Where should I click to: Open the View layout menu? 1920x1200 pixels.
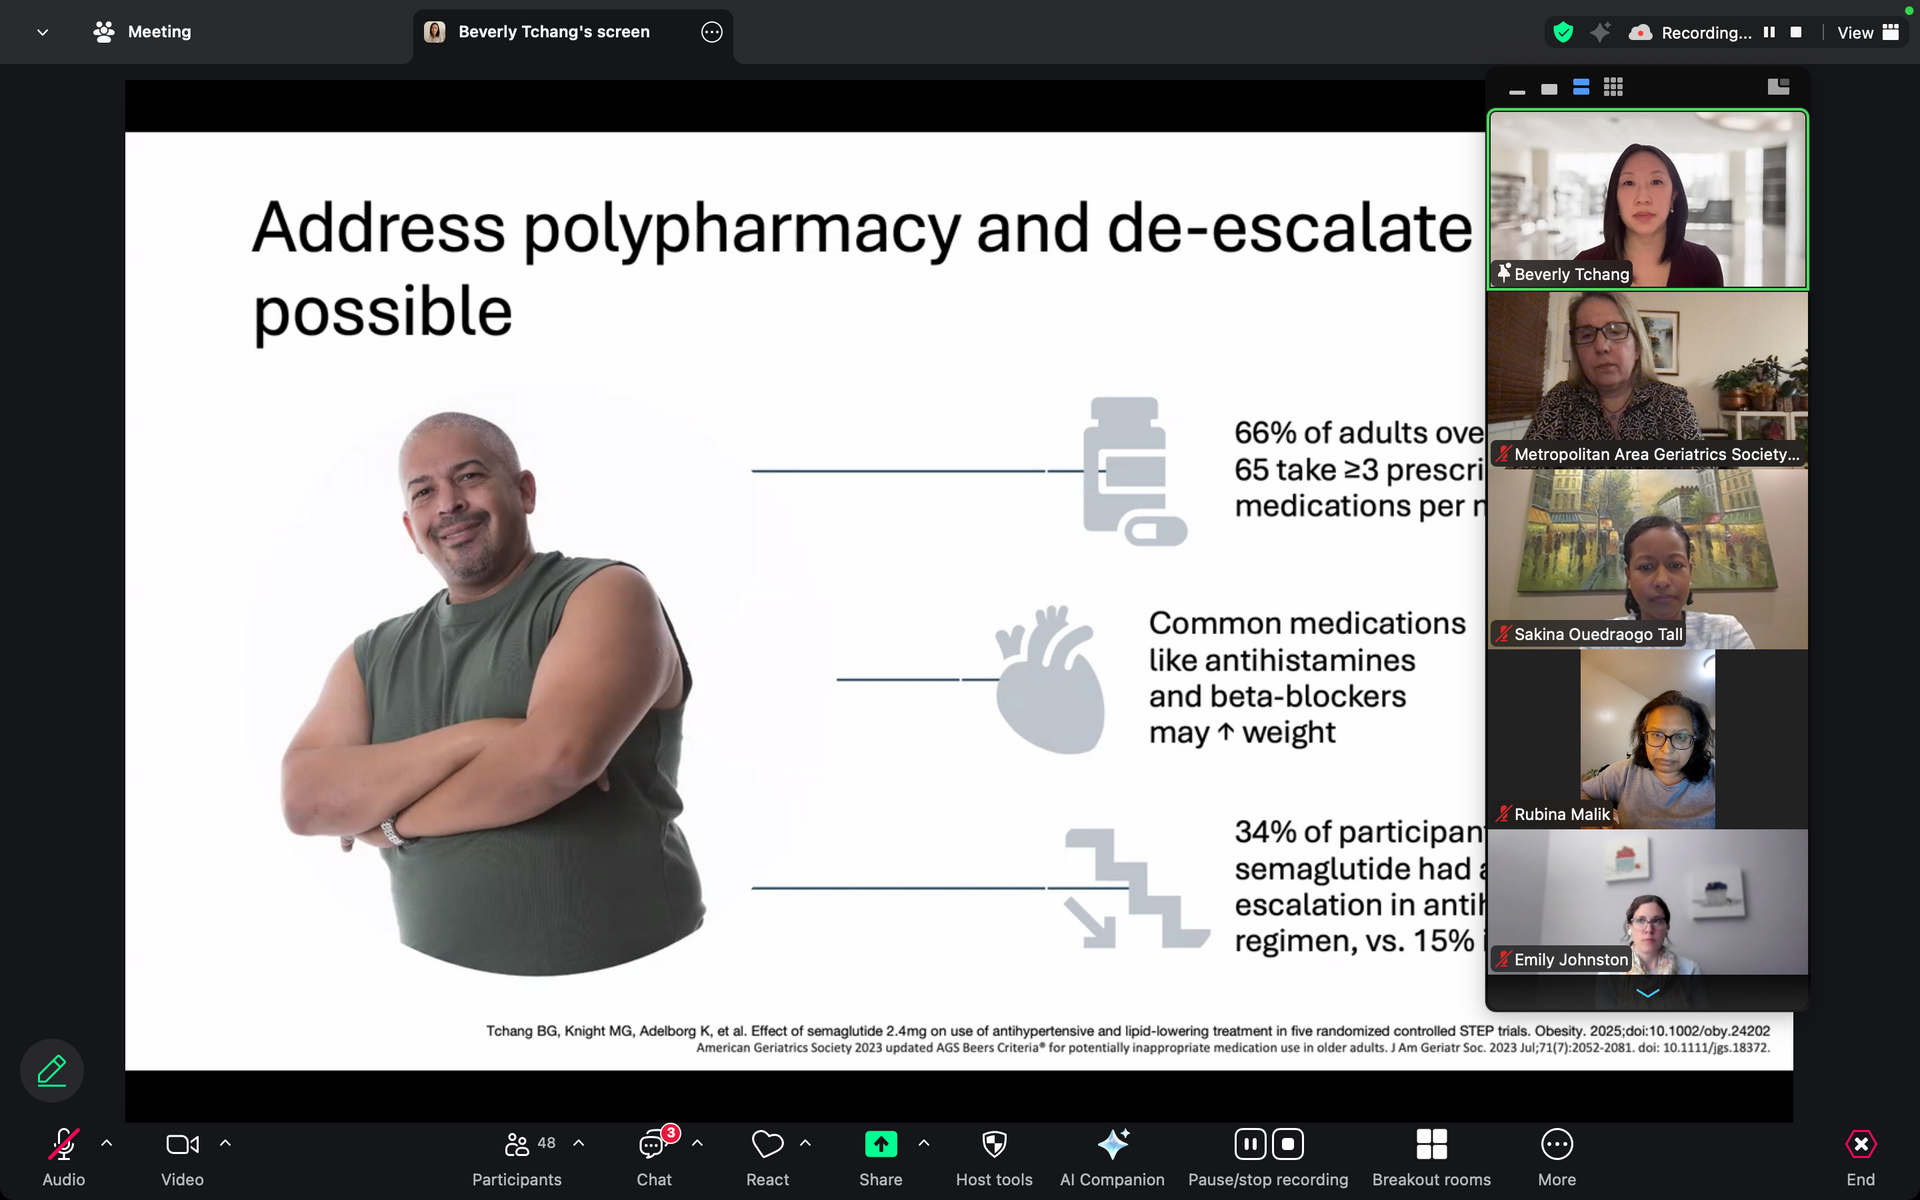(x=1867, y=32)
